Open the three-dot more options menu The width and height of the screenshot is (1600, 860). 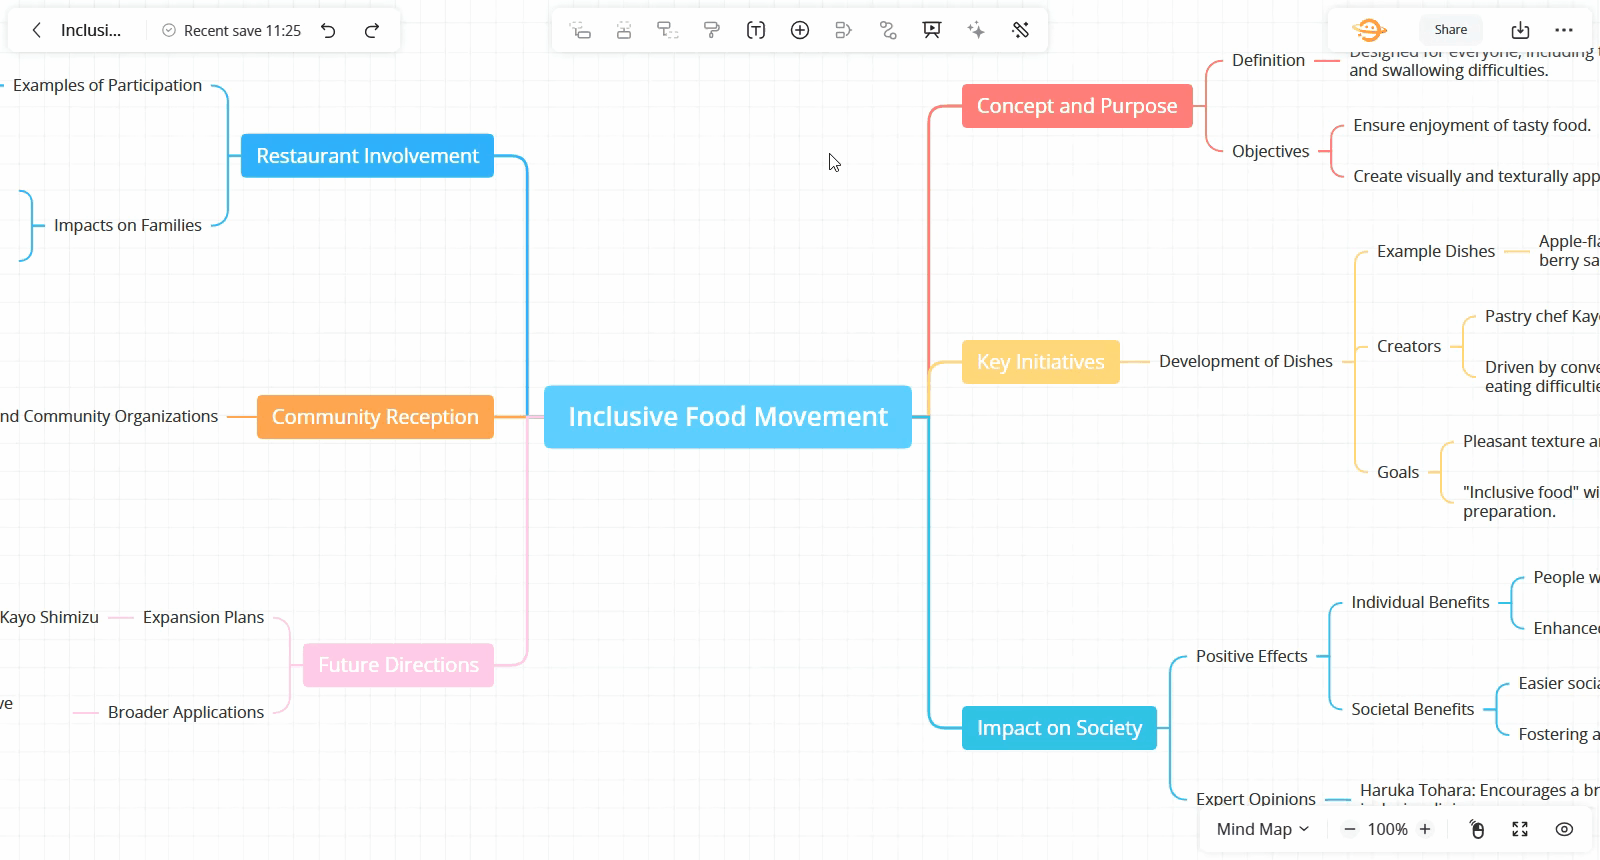click(1564, 30)
